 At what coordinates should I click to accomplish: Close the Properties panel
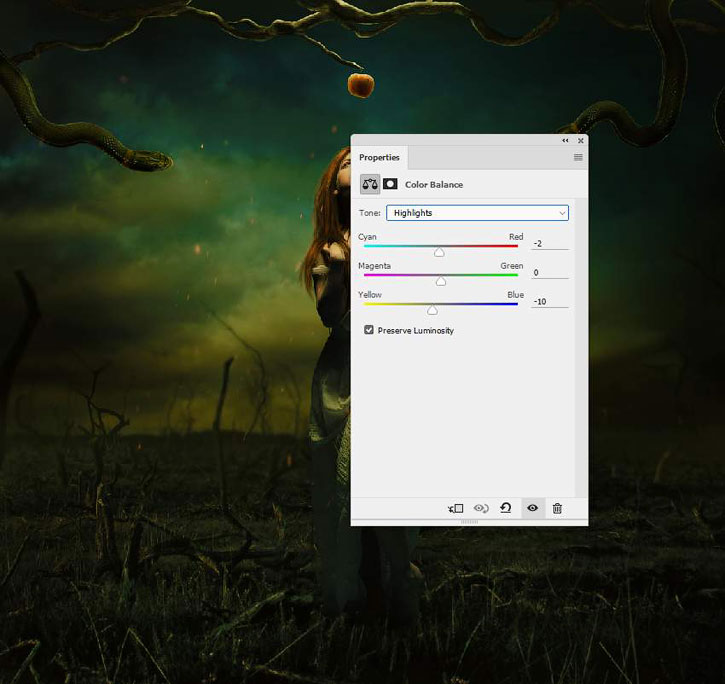click(581, 141)
